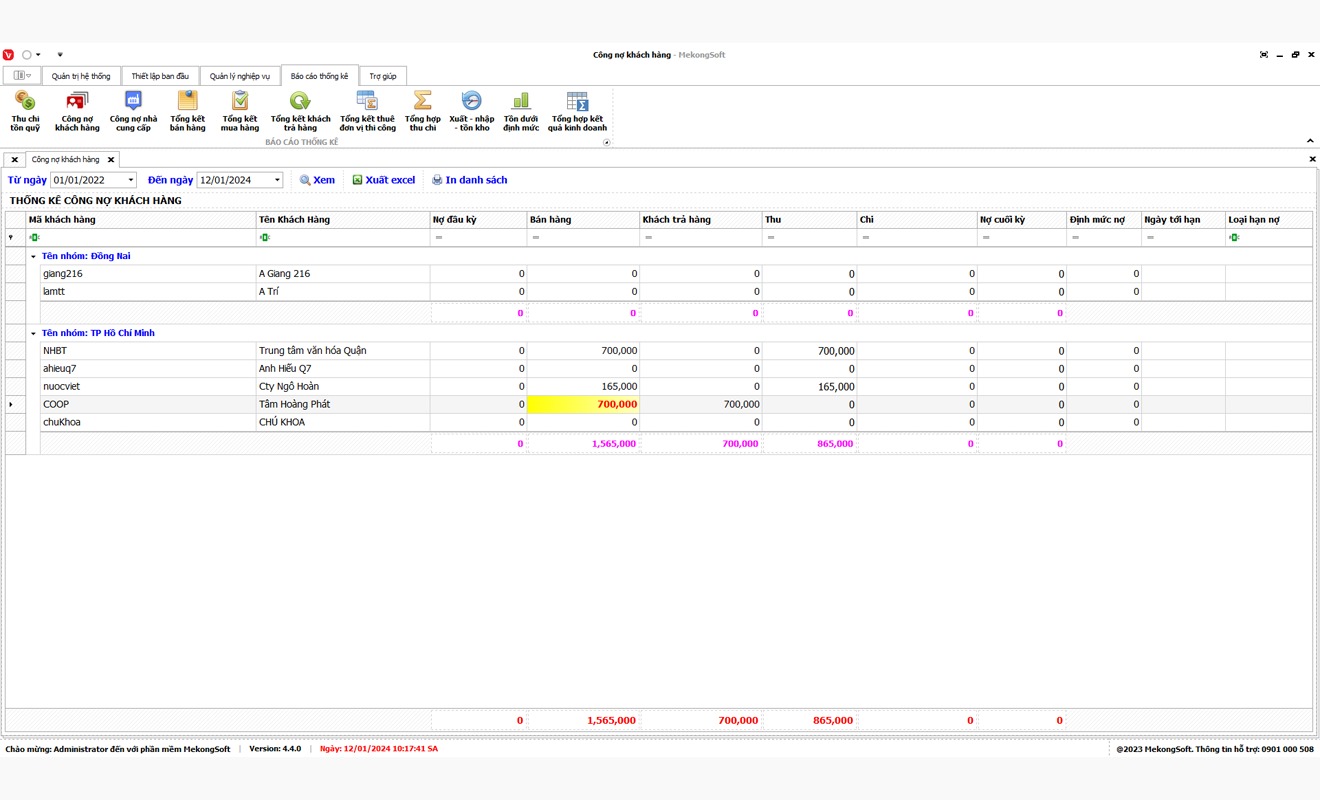Open the Đến ngày date dropdown
The height and width of the screenshot is (800, 1320).
pyautogui.click(x=277, y=181)
